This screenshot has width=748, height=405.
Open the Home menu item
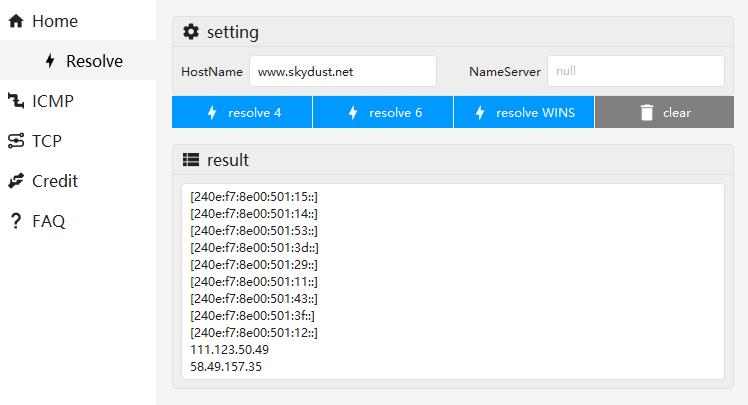tap(54, 20)
